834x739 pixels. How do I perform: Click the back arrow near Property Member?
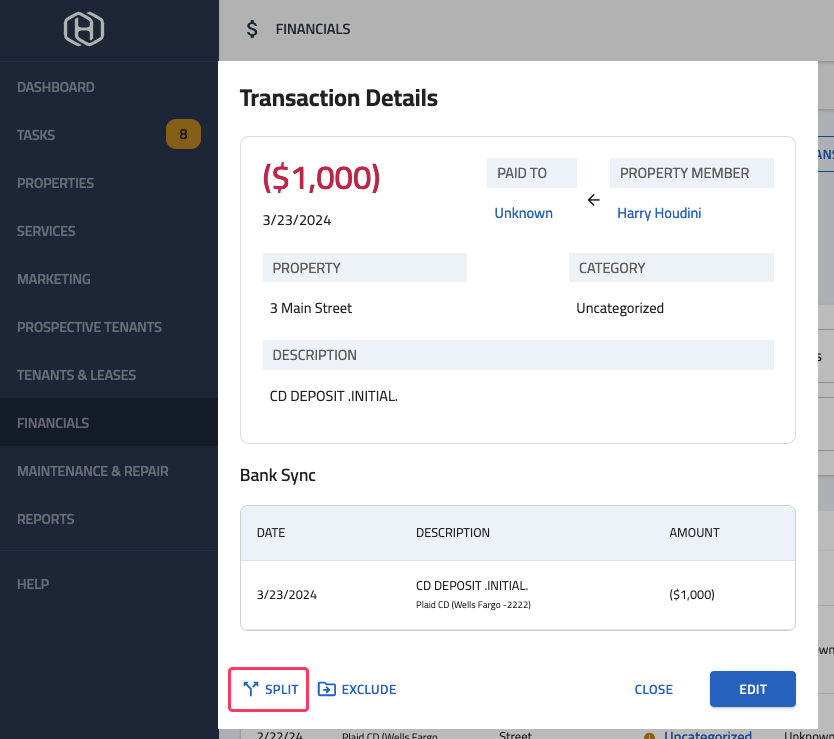(x=593, y=199)
